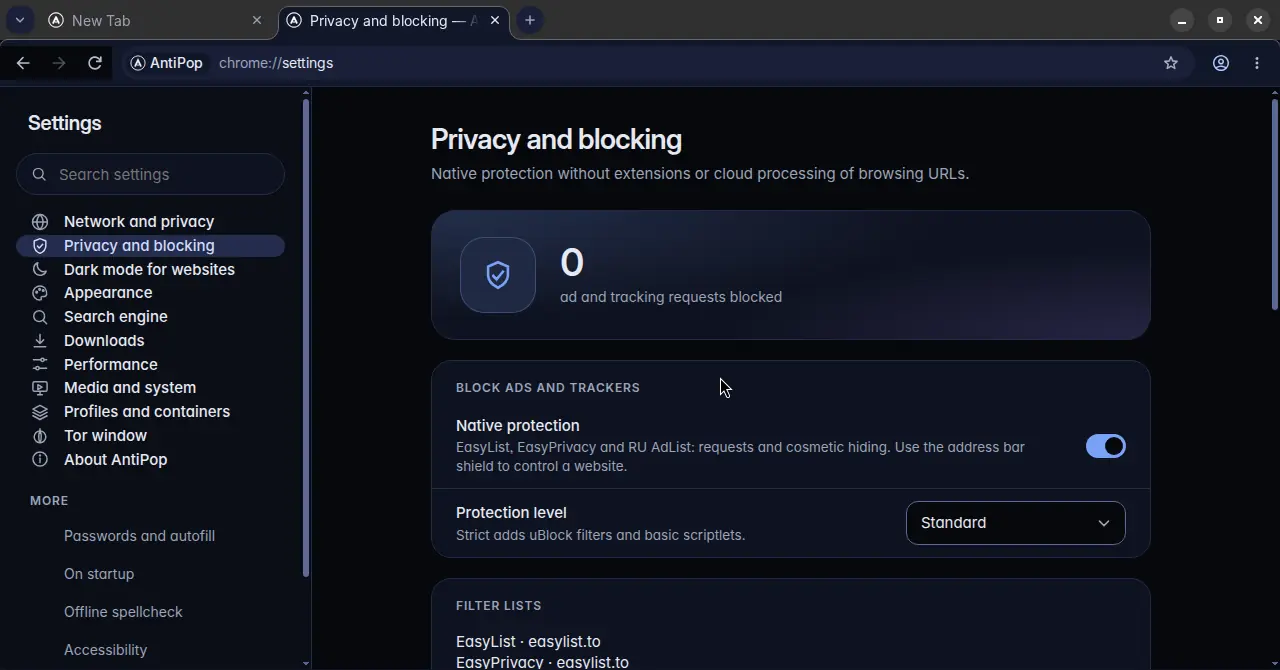Click the BLOCK ADS AND TRACKERS heading
This screenshot has height=670, width=1280.
pyautogui.click(x=548, y=388)
